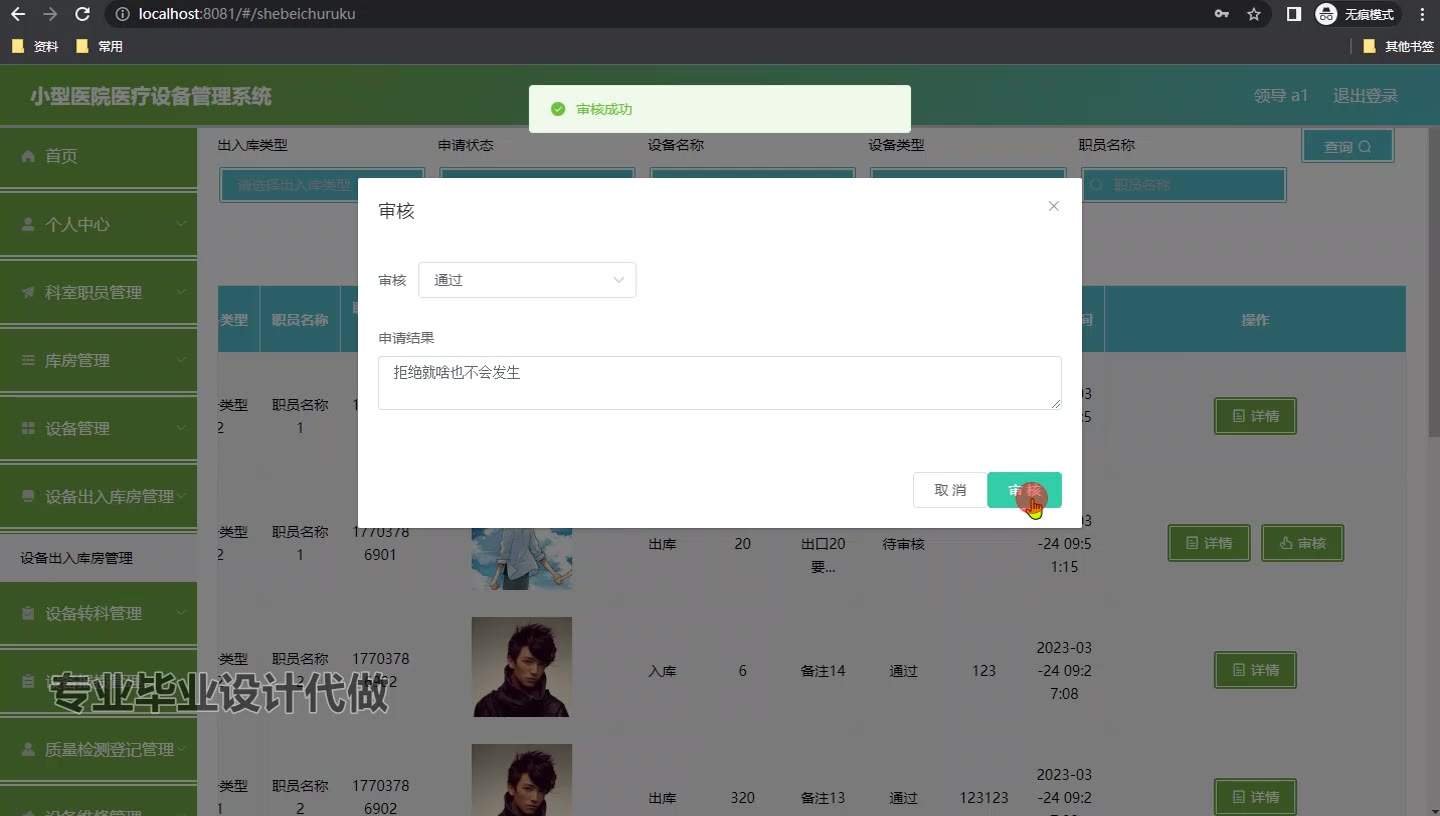
Task: Open the incognito 无痕模式 indicator
Action: point(1356,14)
